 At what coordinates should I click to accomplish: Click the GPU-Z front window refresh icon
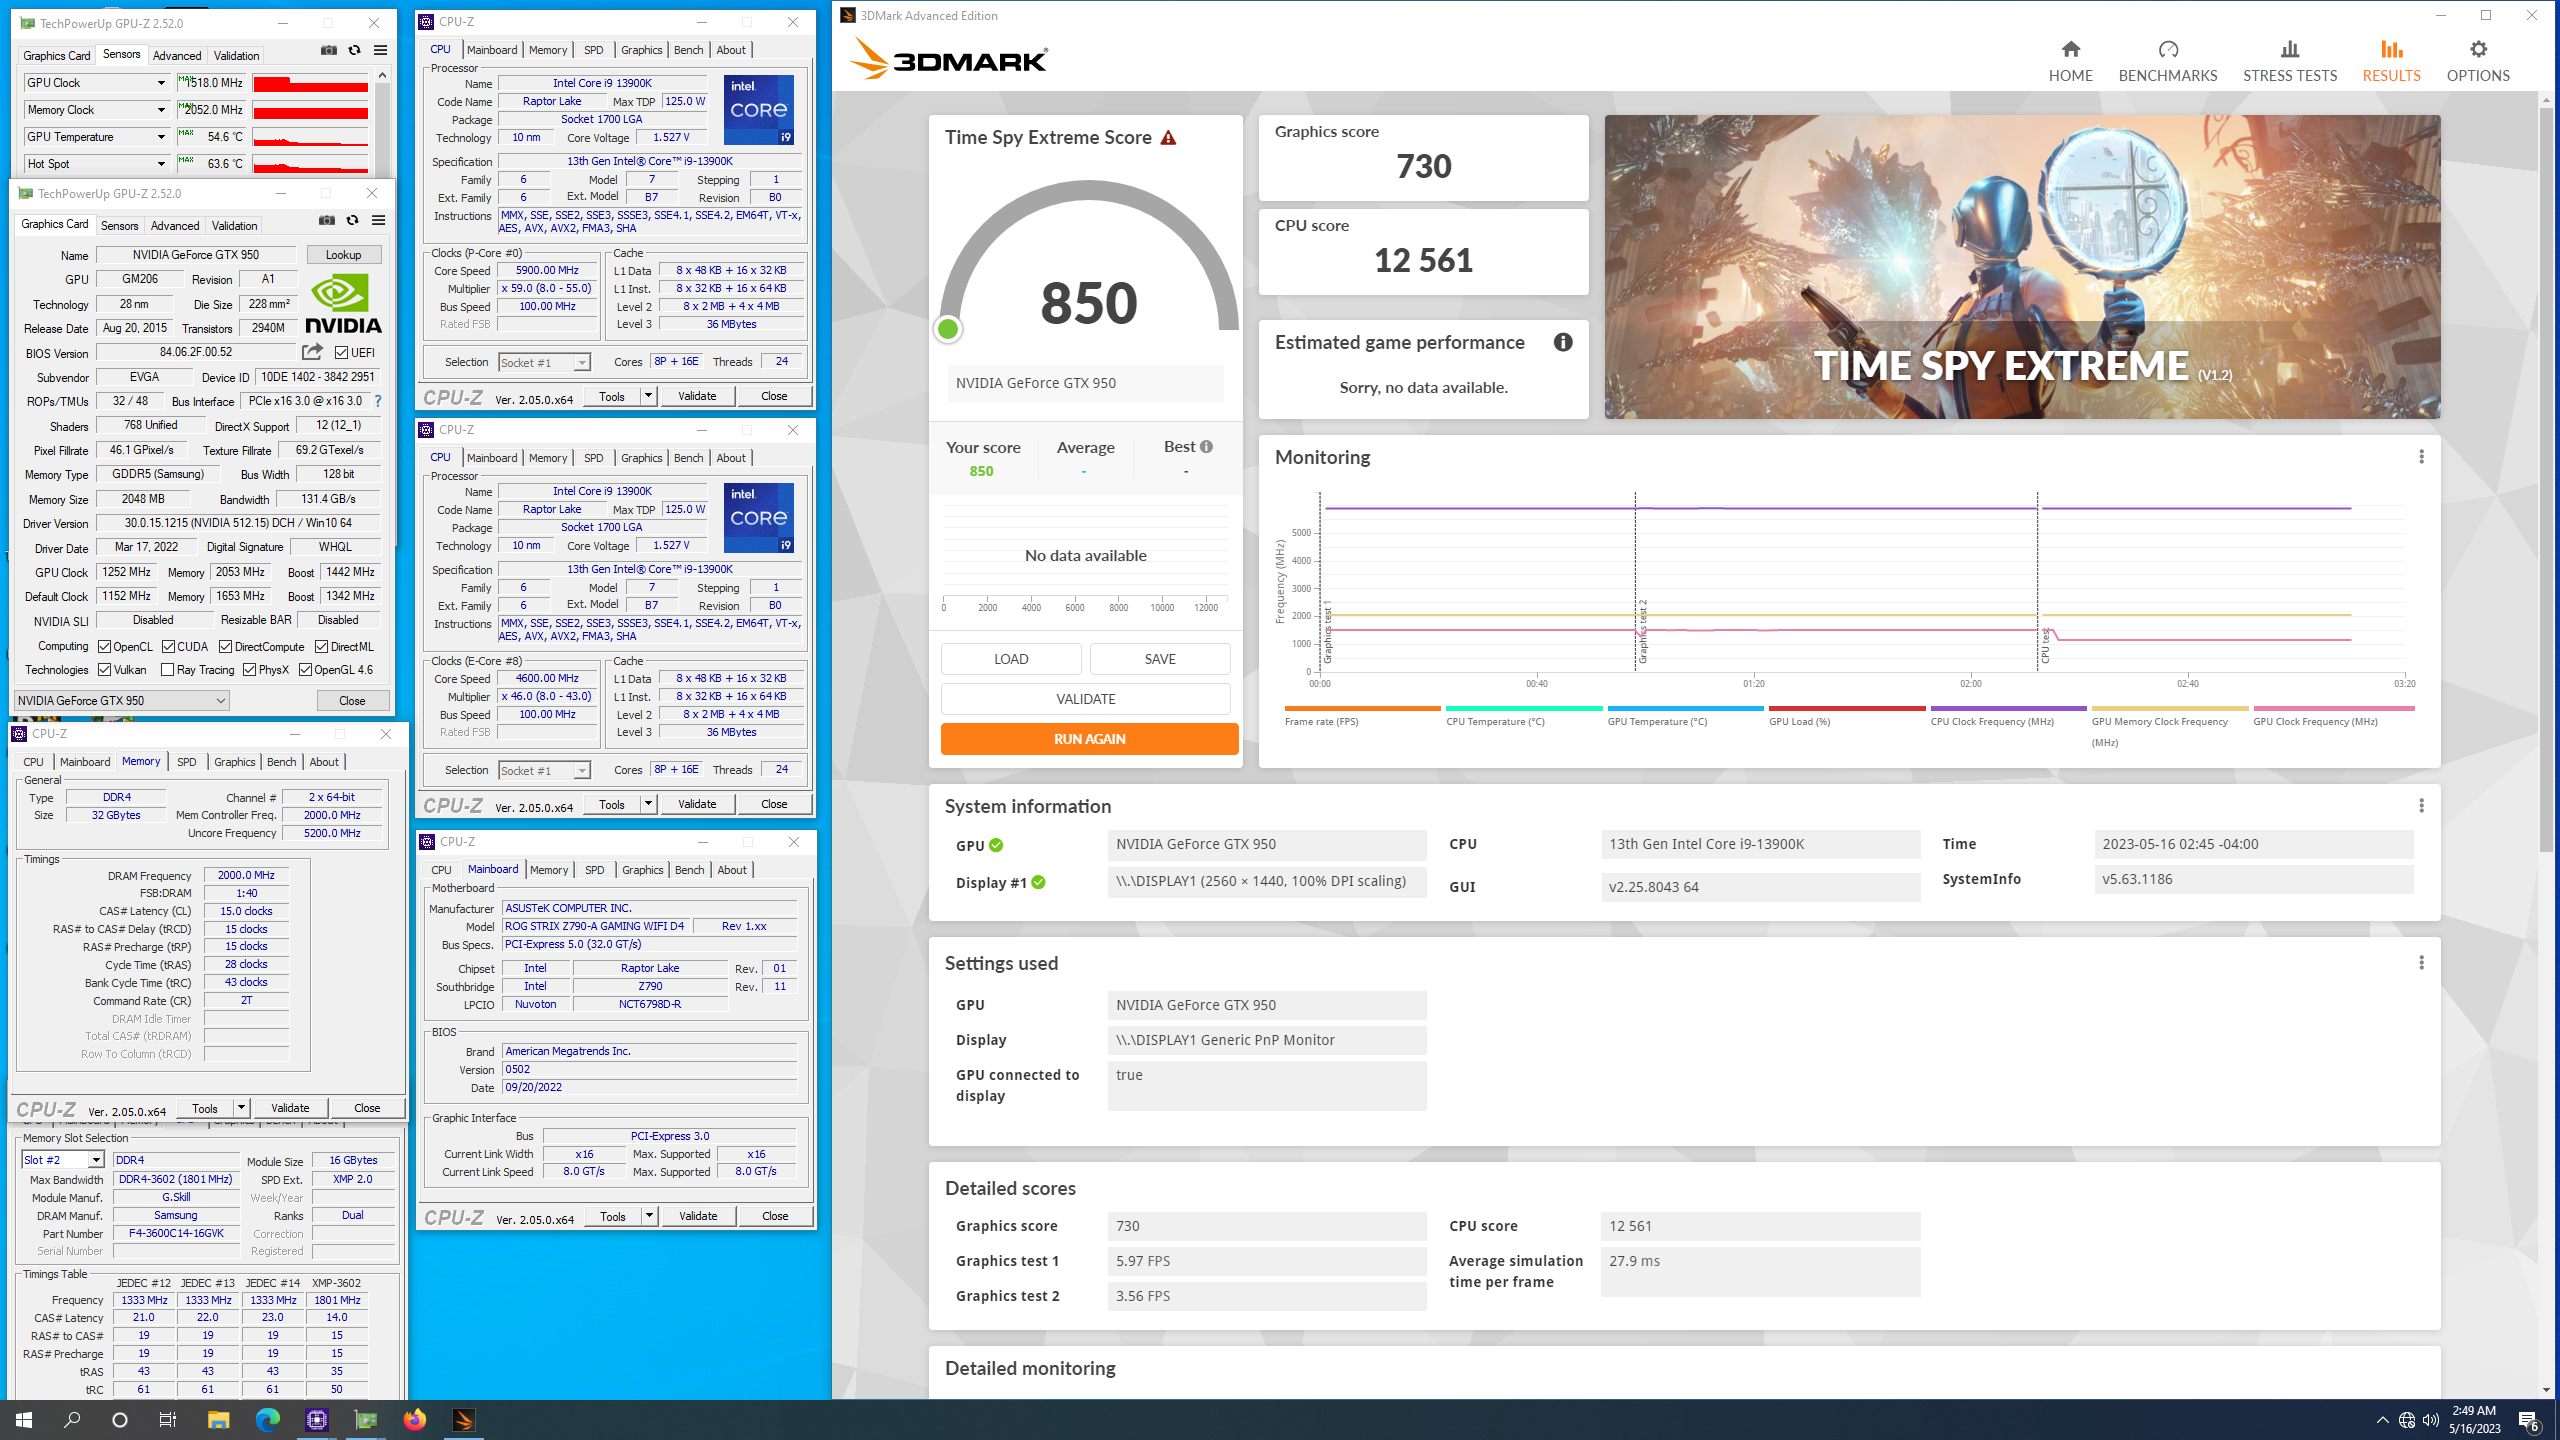352,220
